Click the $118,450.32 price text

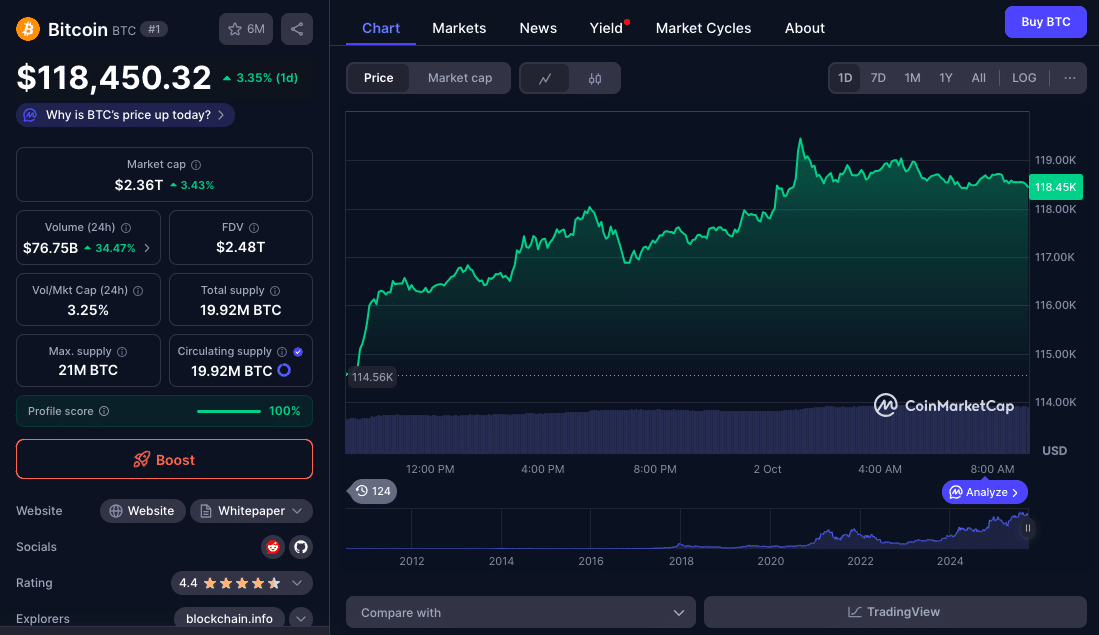coord(114,78)
